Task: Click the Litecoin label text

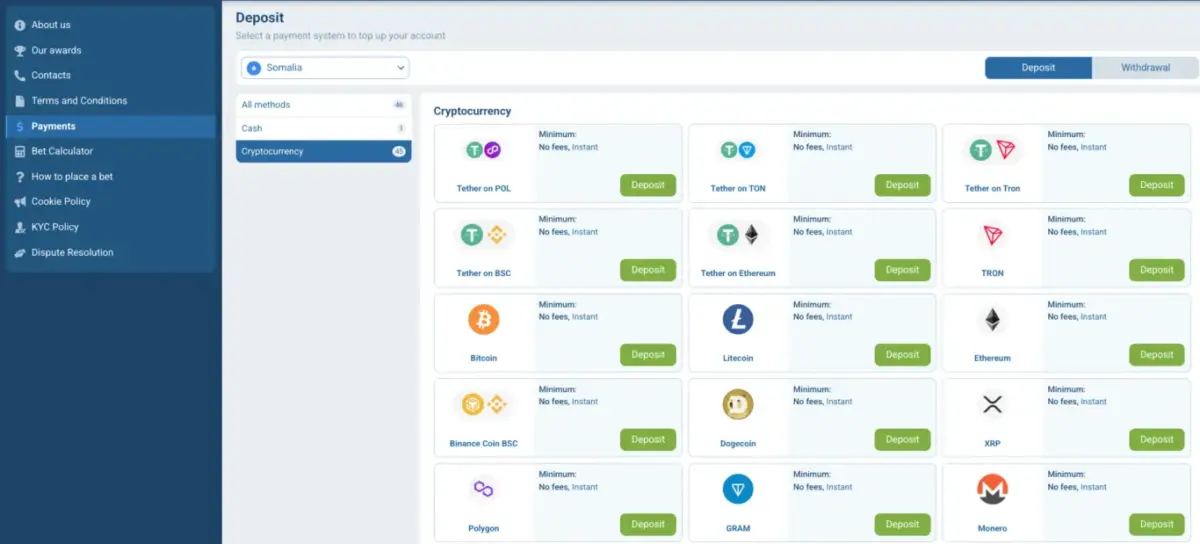Action: point(738,358)
